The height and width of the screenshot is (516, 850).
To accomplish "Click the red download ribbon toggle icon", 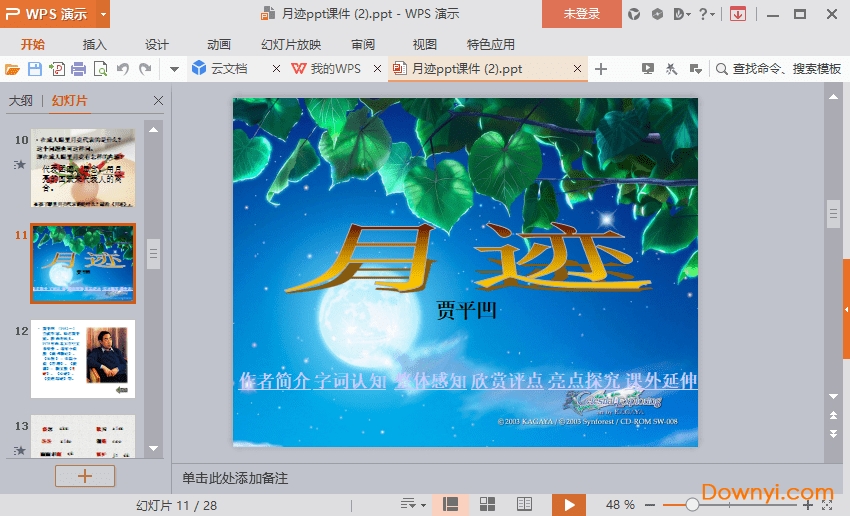I will pos(737,14).
